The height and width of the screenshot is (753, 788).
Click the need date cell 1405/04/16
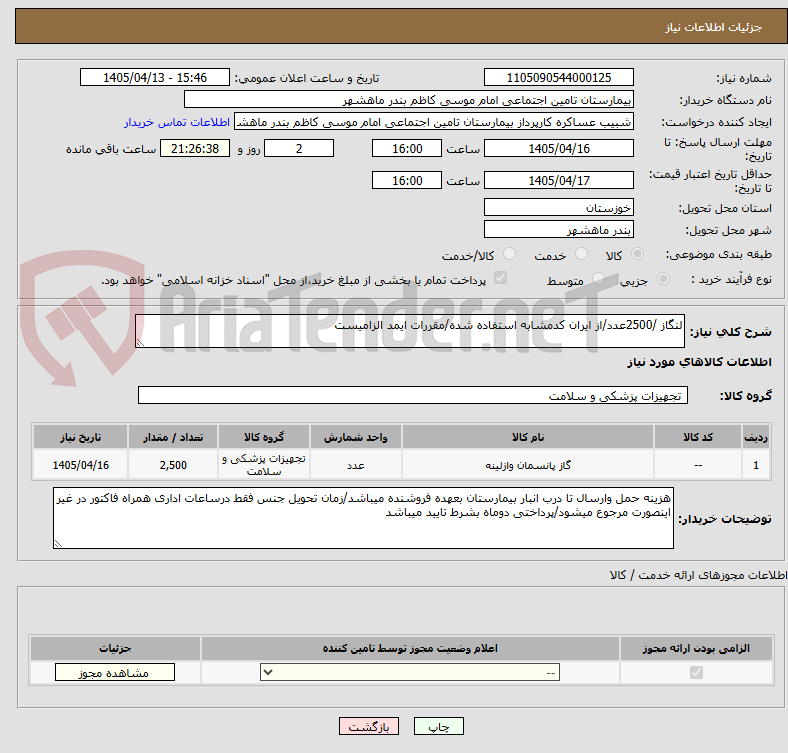[80, 465]
